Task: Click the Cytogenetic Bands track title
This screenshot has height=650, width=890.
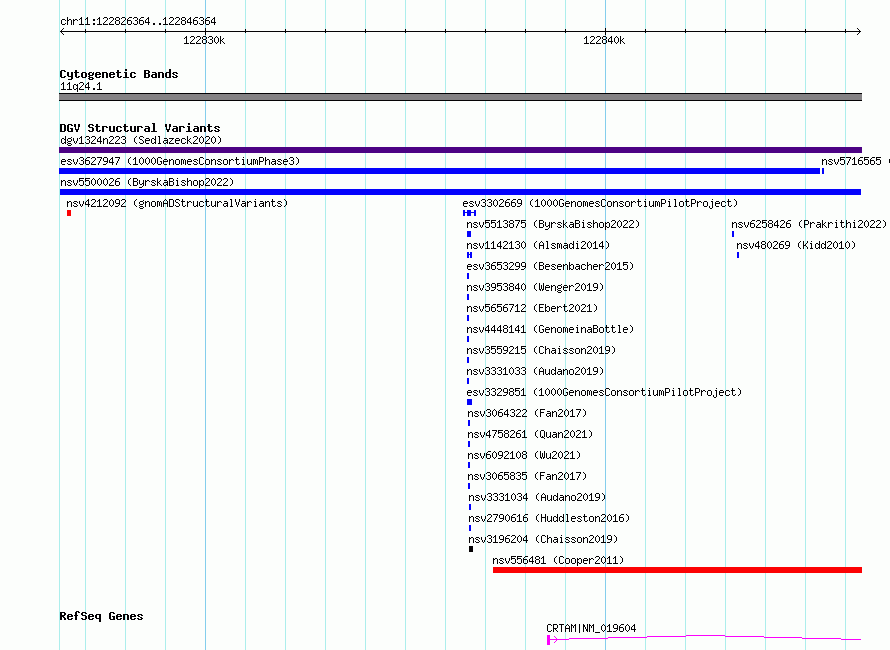Action: [x=119, y=74]
